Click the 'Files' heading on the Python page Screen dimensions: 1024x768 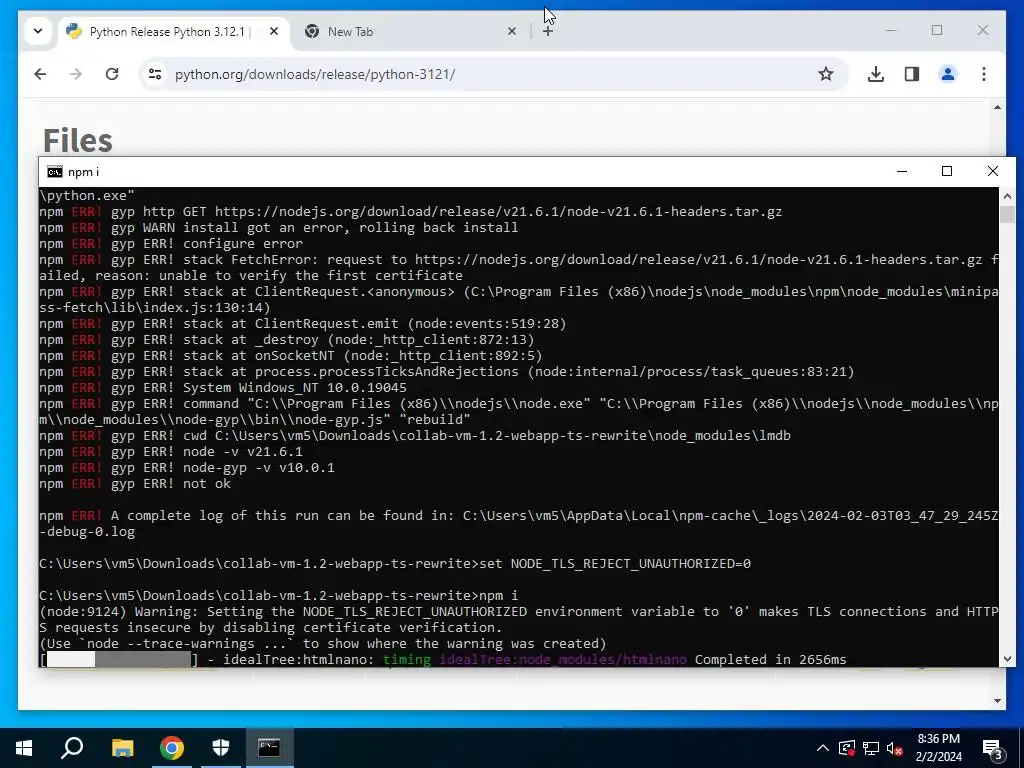tap(78, 140)
